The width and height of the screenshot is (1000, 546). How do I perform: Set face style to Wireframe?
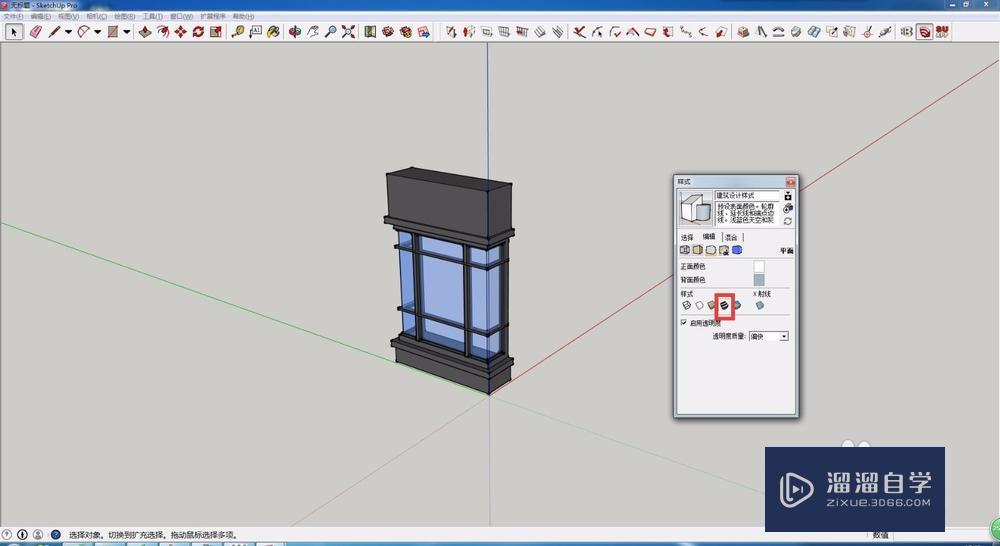[686, 306]
